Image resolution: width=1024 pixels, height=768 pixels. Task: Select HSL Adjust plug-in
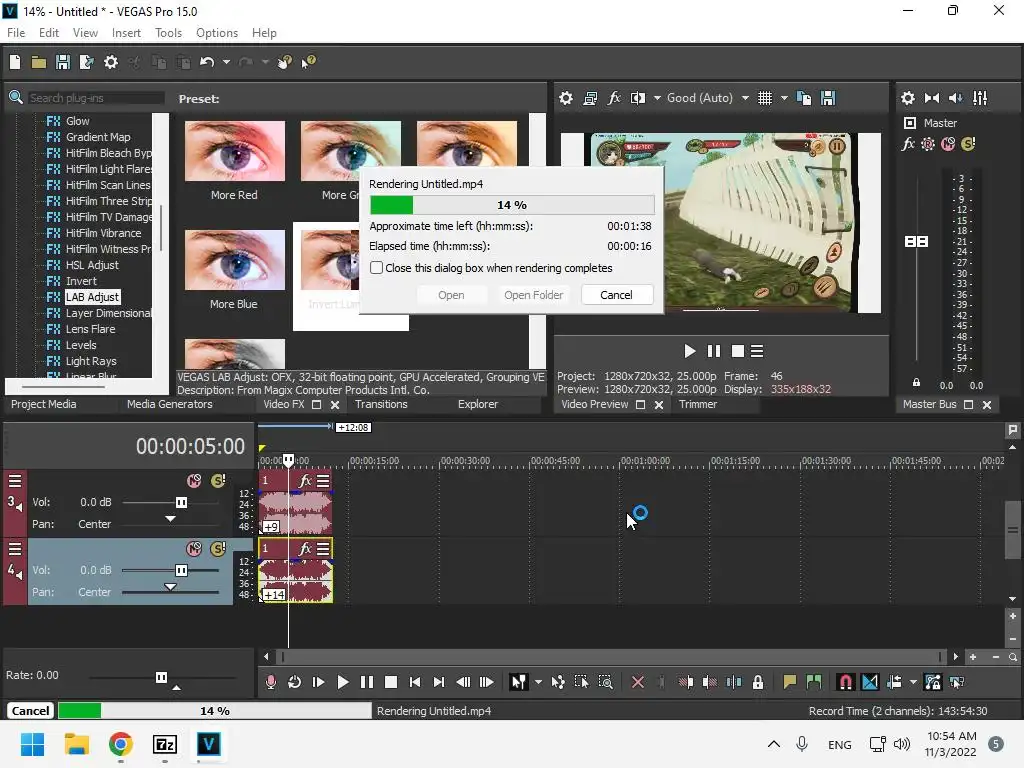click(x=92, y=265)
